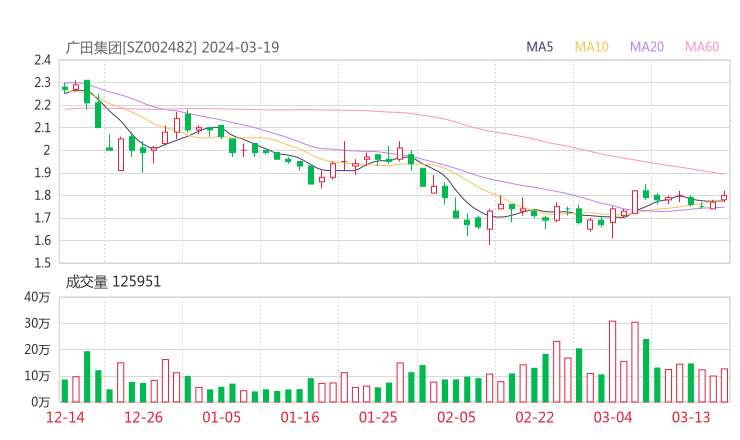Click the chart title 广田集团[SZ002482] 2024-03-19

tap(172, 47)
